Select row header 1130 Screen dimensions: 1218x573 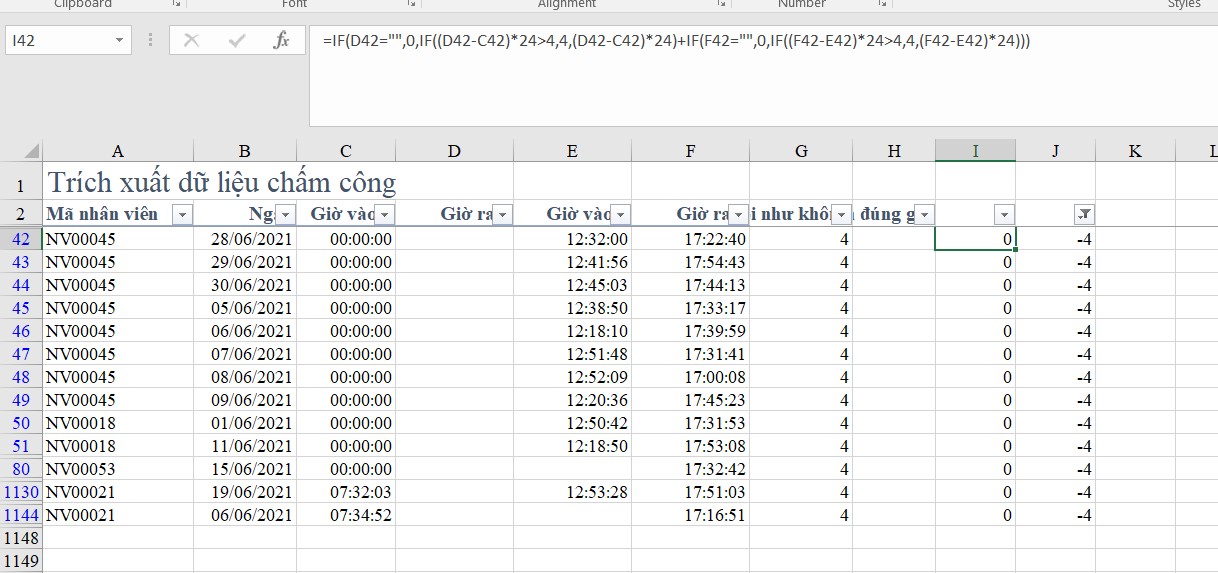pos(20,492)
